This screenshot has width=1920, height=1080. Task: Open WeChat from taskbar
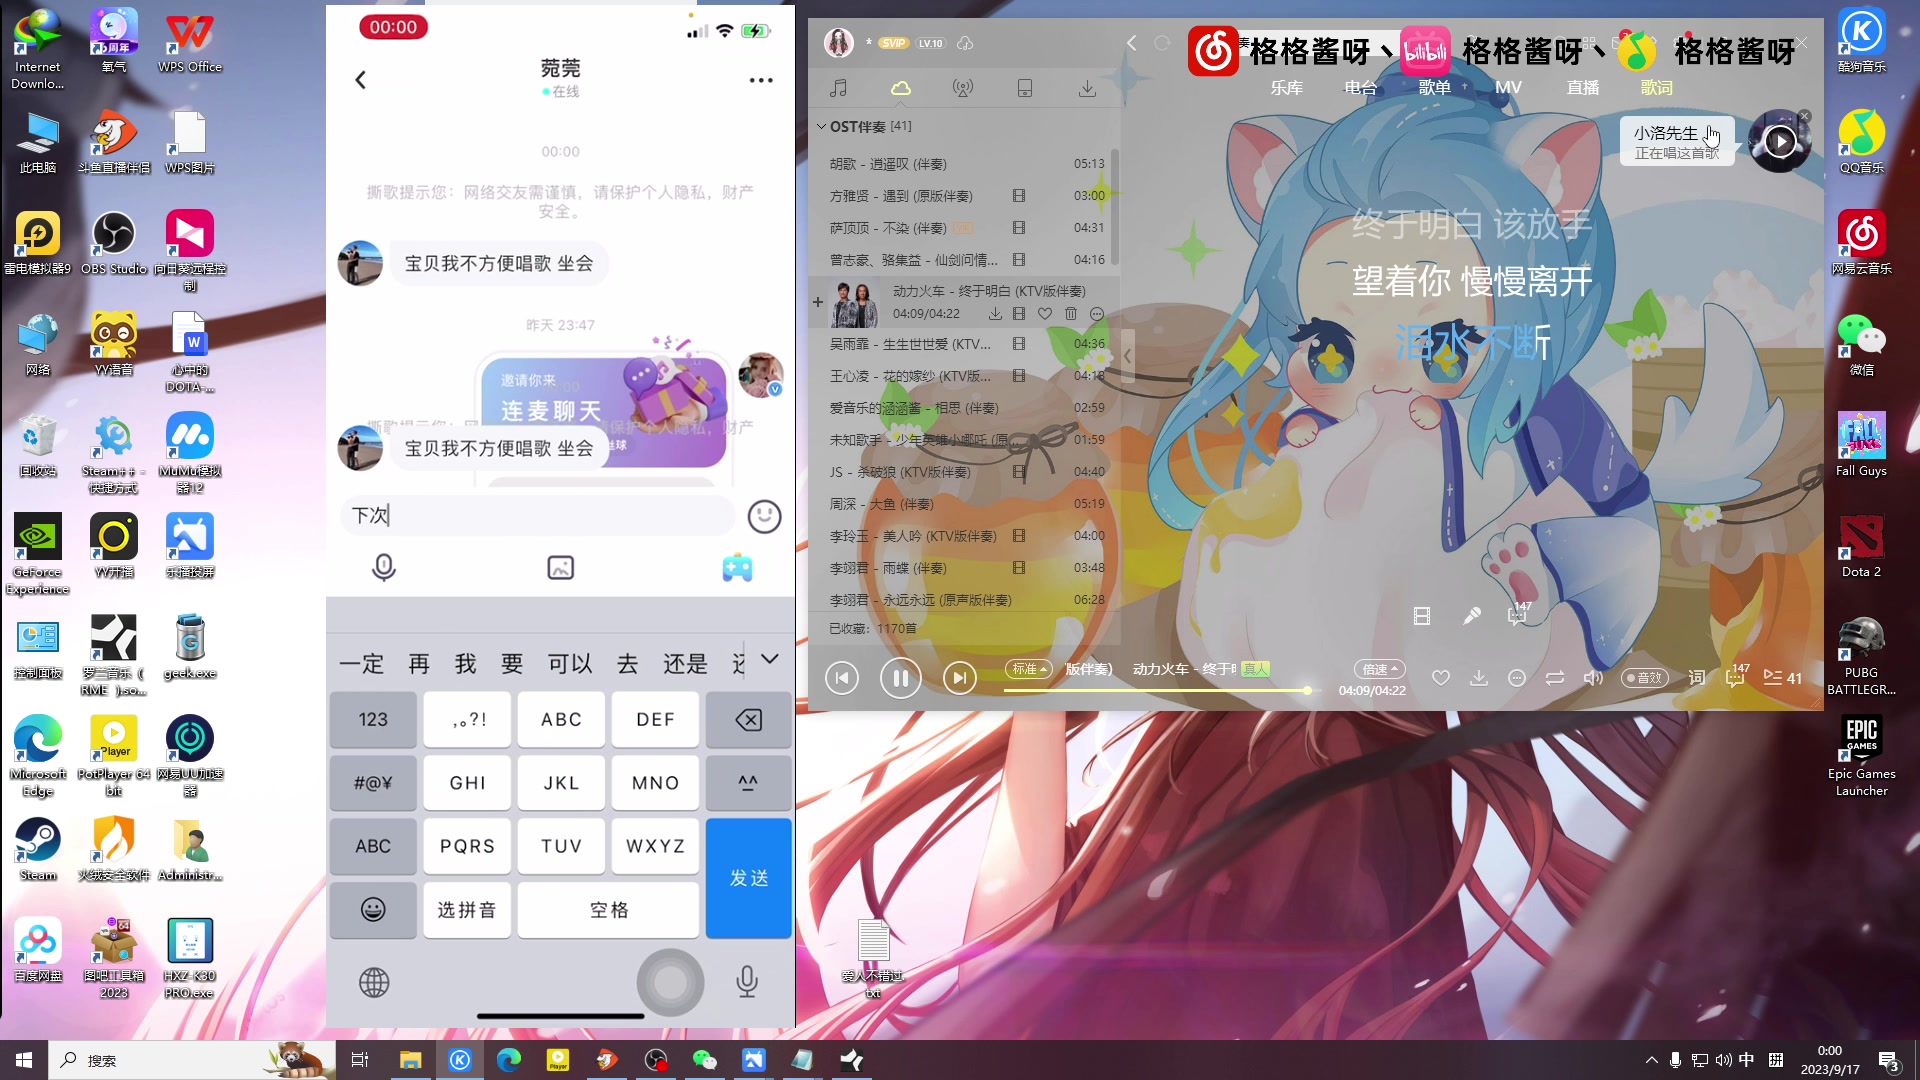click(x=704, y=1060)
